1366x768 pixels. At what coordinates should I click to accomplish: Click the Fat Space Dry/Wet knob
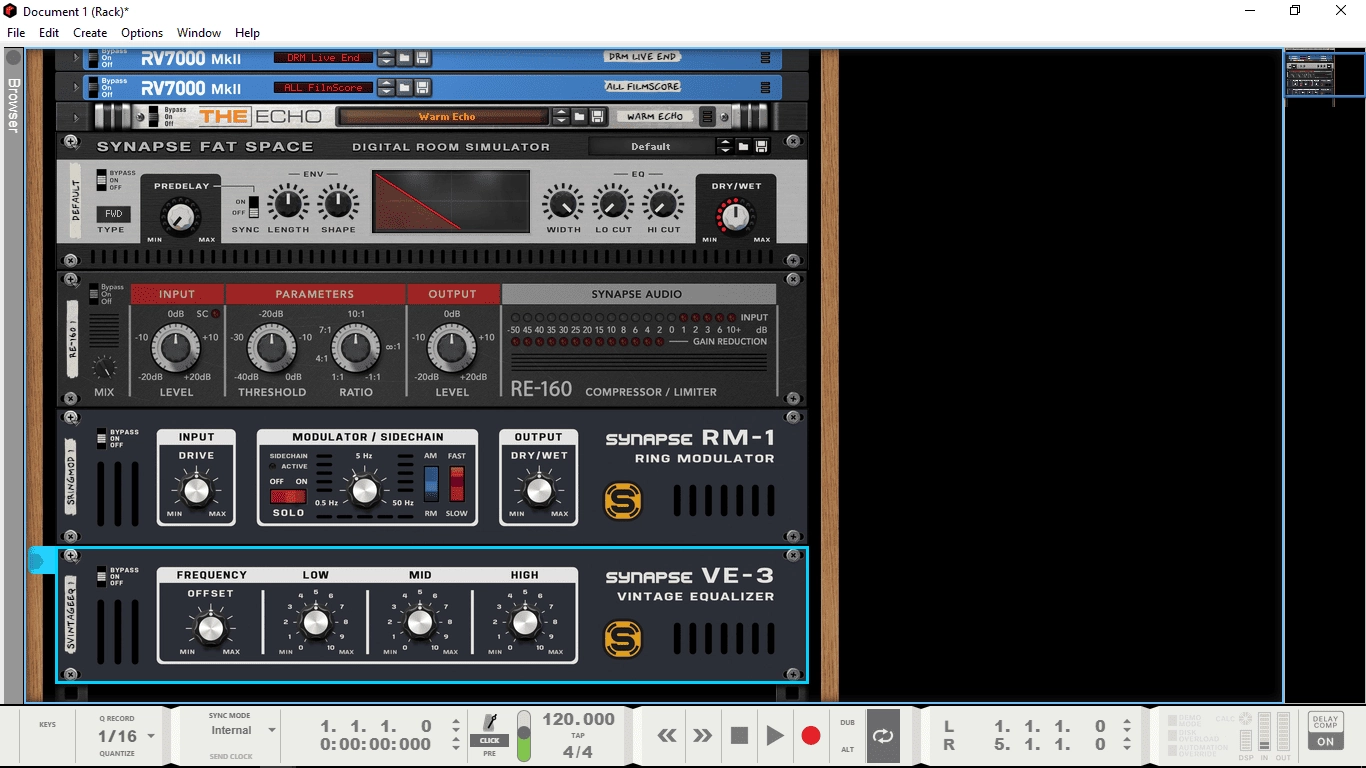coord(735,216)
